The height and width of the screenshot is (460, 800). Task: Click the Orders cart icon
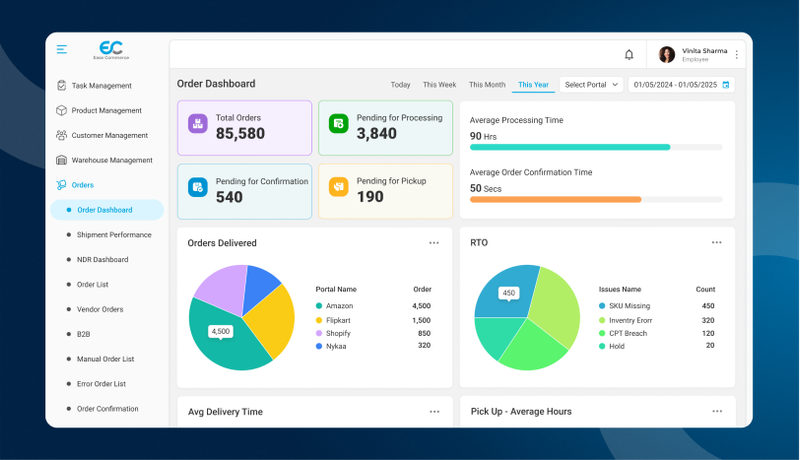click(x=61, y=185)
